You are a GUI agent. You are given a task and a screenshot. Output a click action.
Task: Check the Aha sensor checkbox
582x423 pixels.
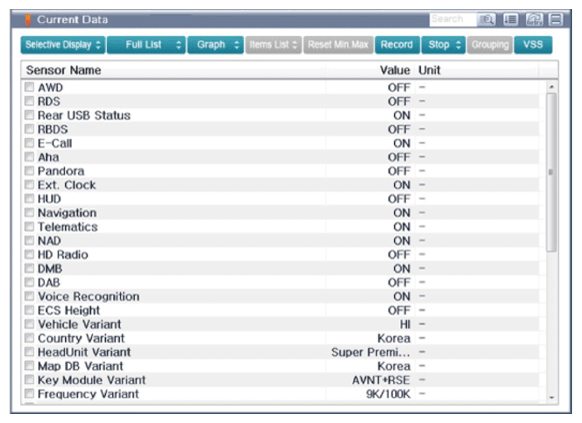pos(29,157)
